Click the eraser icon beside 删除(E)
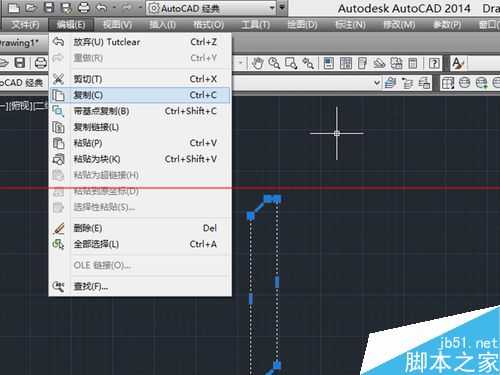This screenshot has height=375, width=500. [x=58, y=228]
